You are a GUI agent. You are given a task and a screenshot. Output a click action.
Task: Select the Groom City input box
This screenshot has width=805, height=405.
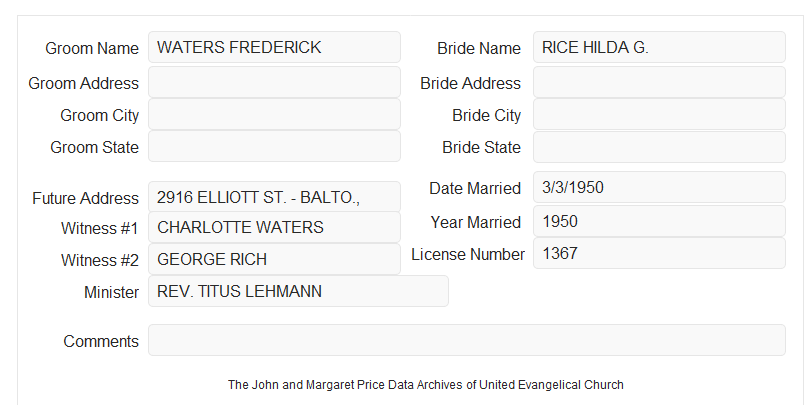click(274, 114)
